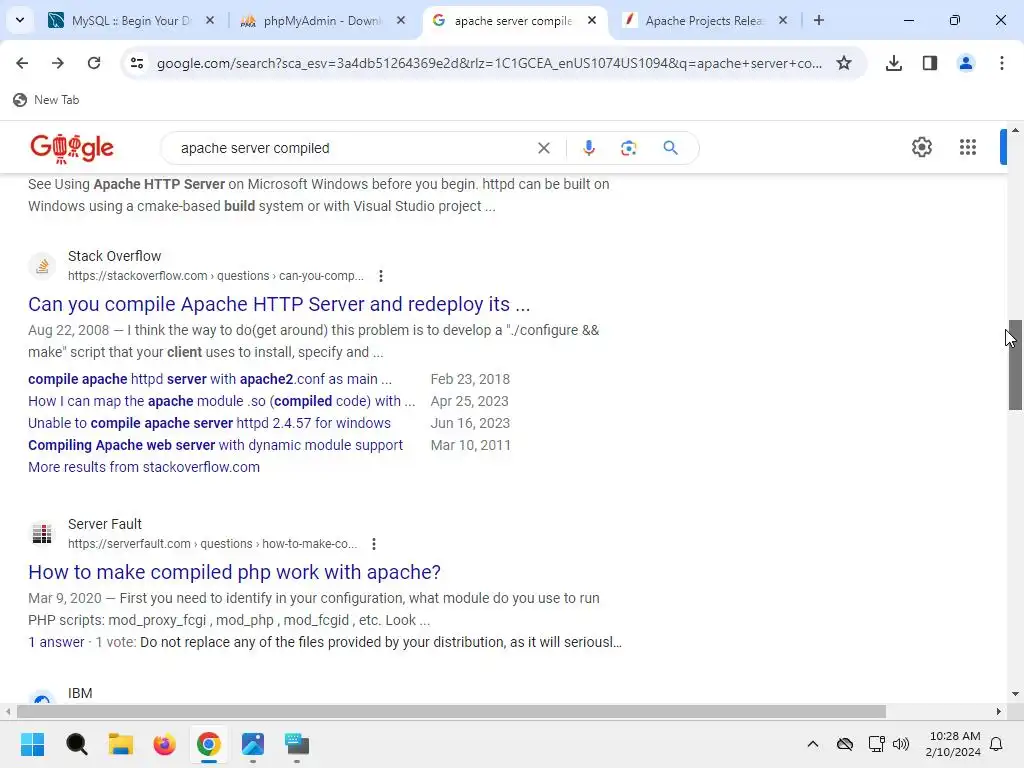Viewport: 1024px width, 768px height.
Task: Open site information icon in address bar
Action: pos(137,63)
